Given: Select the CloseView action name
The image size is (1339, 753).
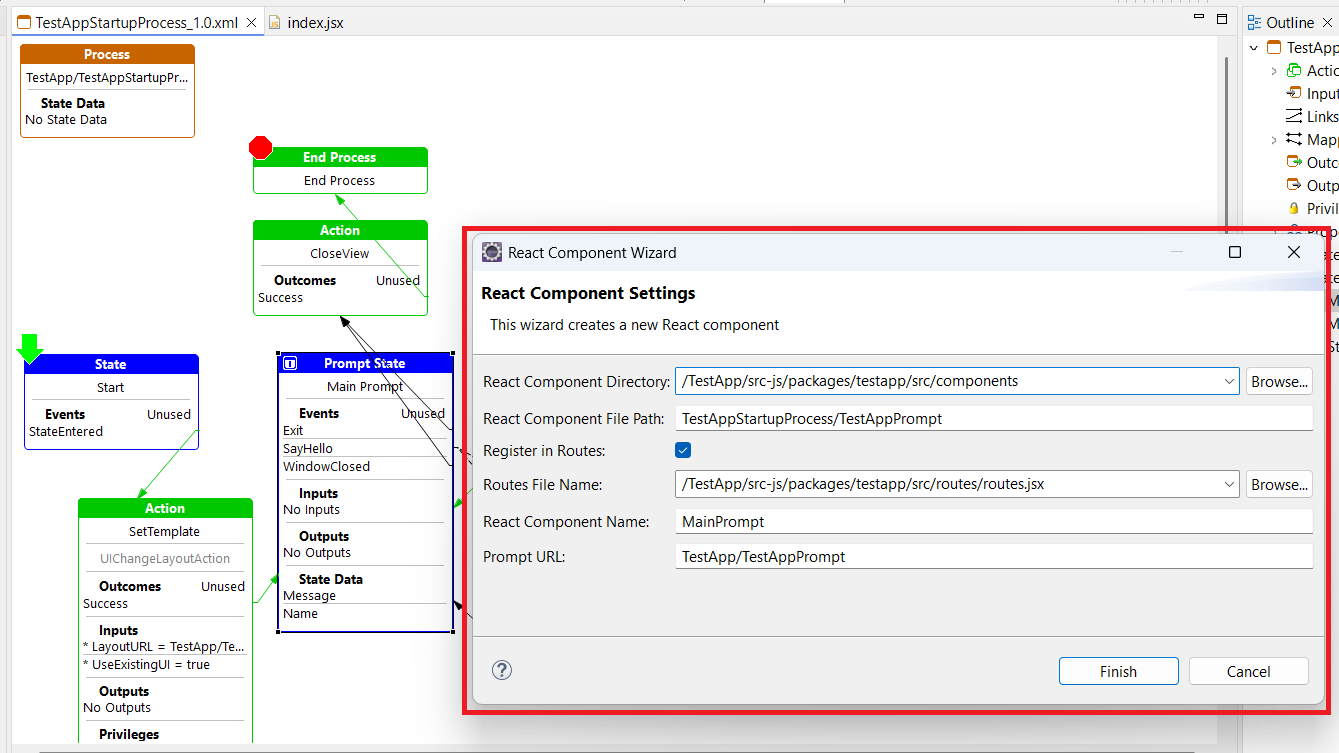Looking at the screenshot, I should pyautogui.click(x=340, y=253).
